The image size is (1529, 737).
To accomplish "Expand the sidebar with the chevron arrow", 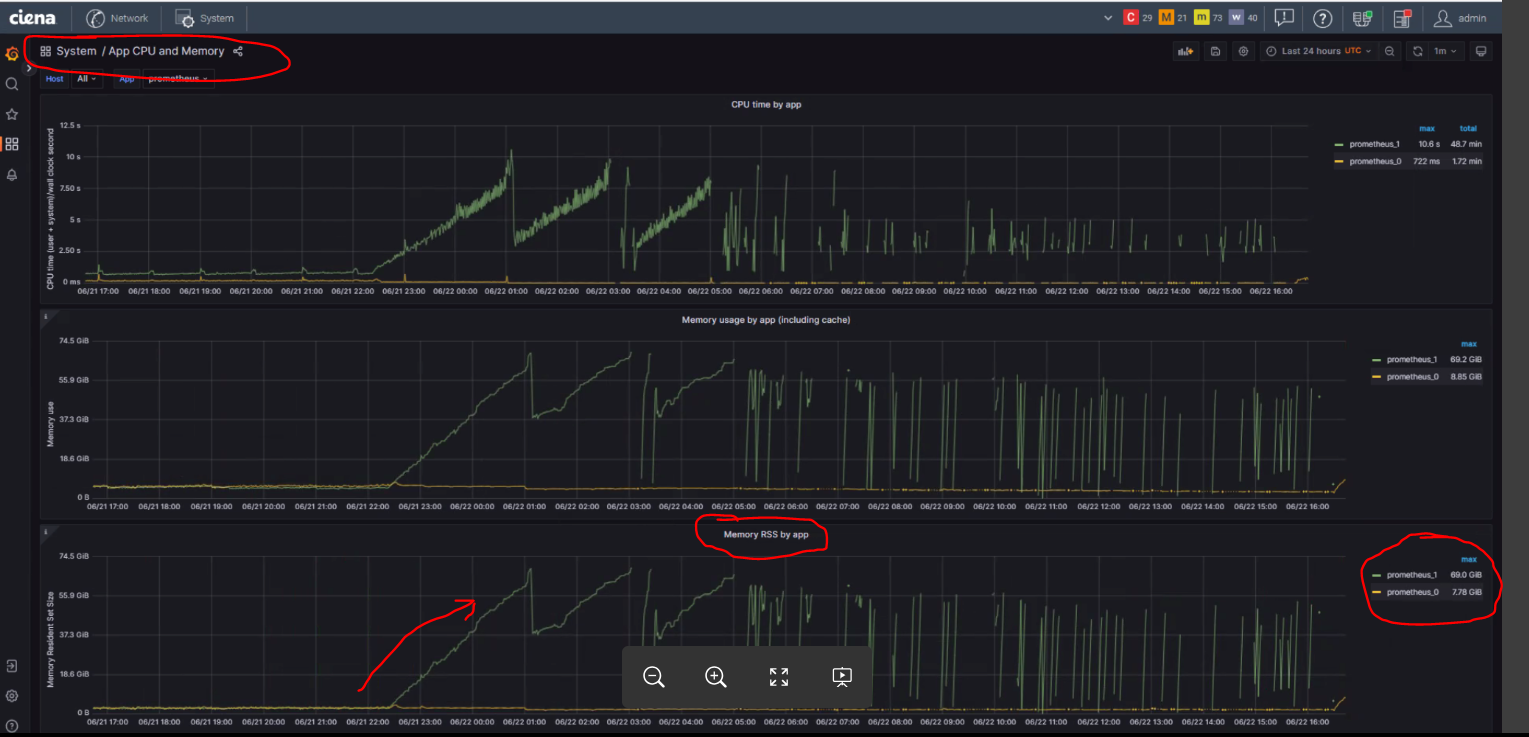I will 29,68.
